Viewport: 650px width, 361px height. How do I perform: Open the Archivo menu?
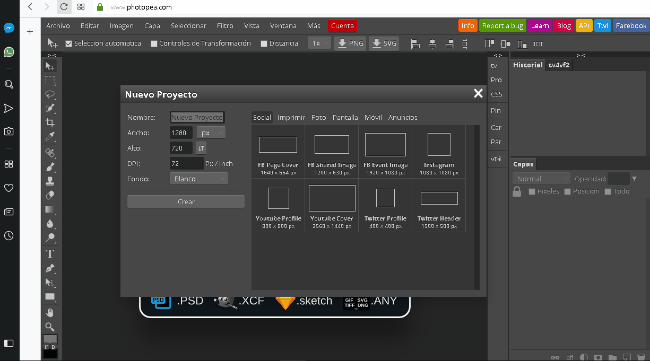click(58, 26)
